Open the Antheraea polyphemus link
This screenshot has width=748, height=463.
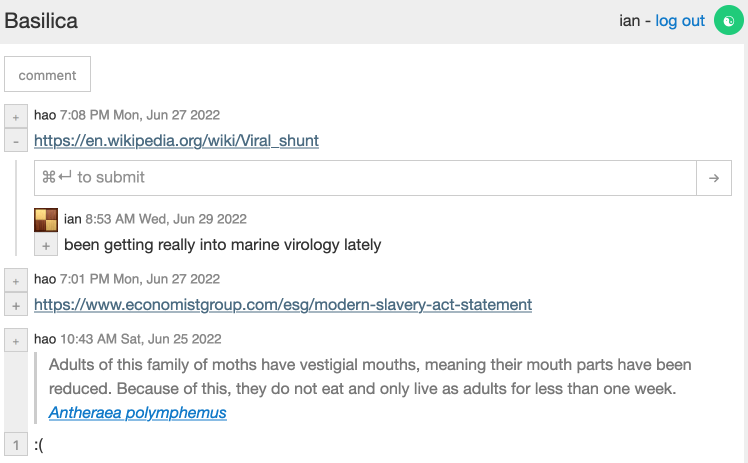pos(137,412)
